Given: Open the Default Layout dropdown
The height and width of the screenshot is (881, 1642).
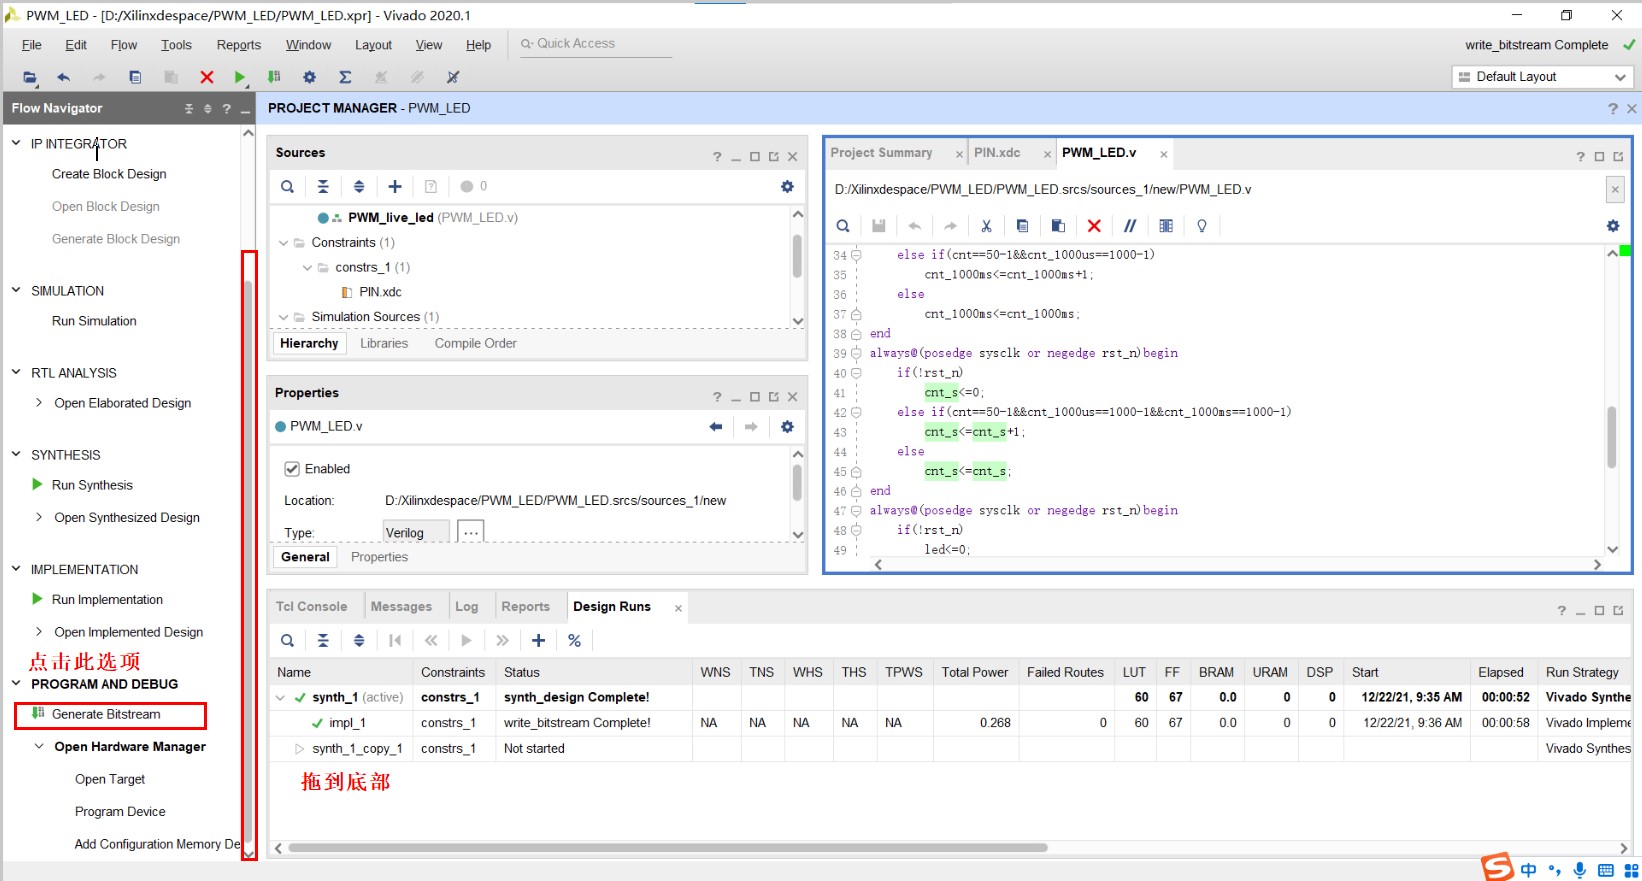Looking at the screenshot, I should 1542,77.
